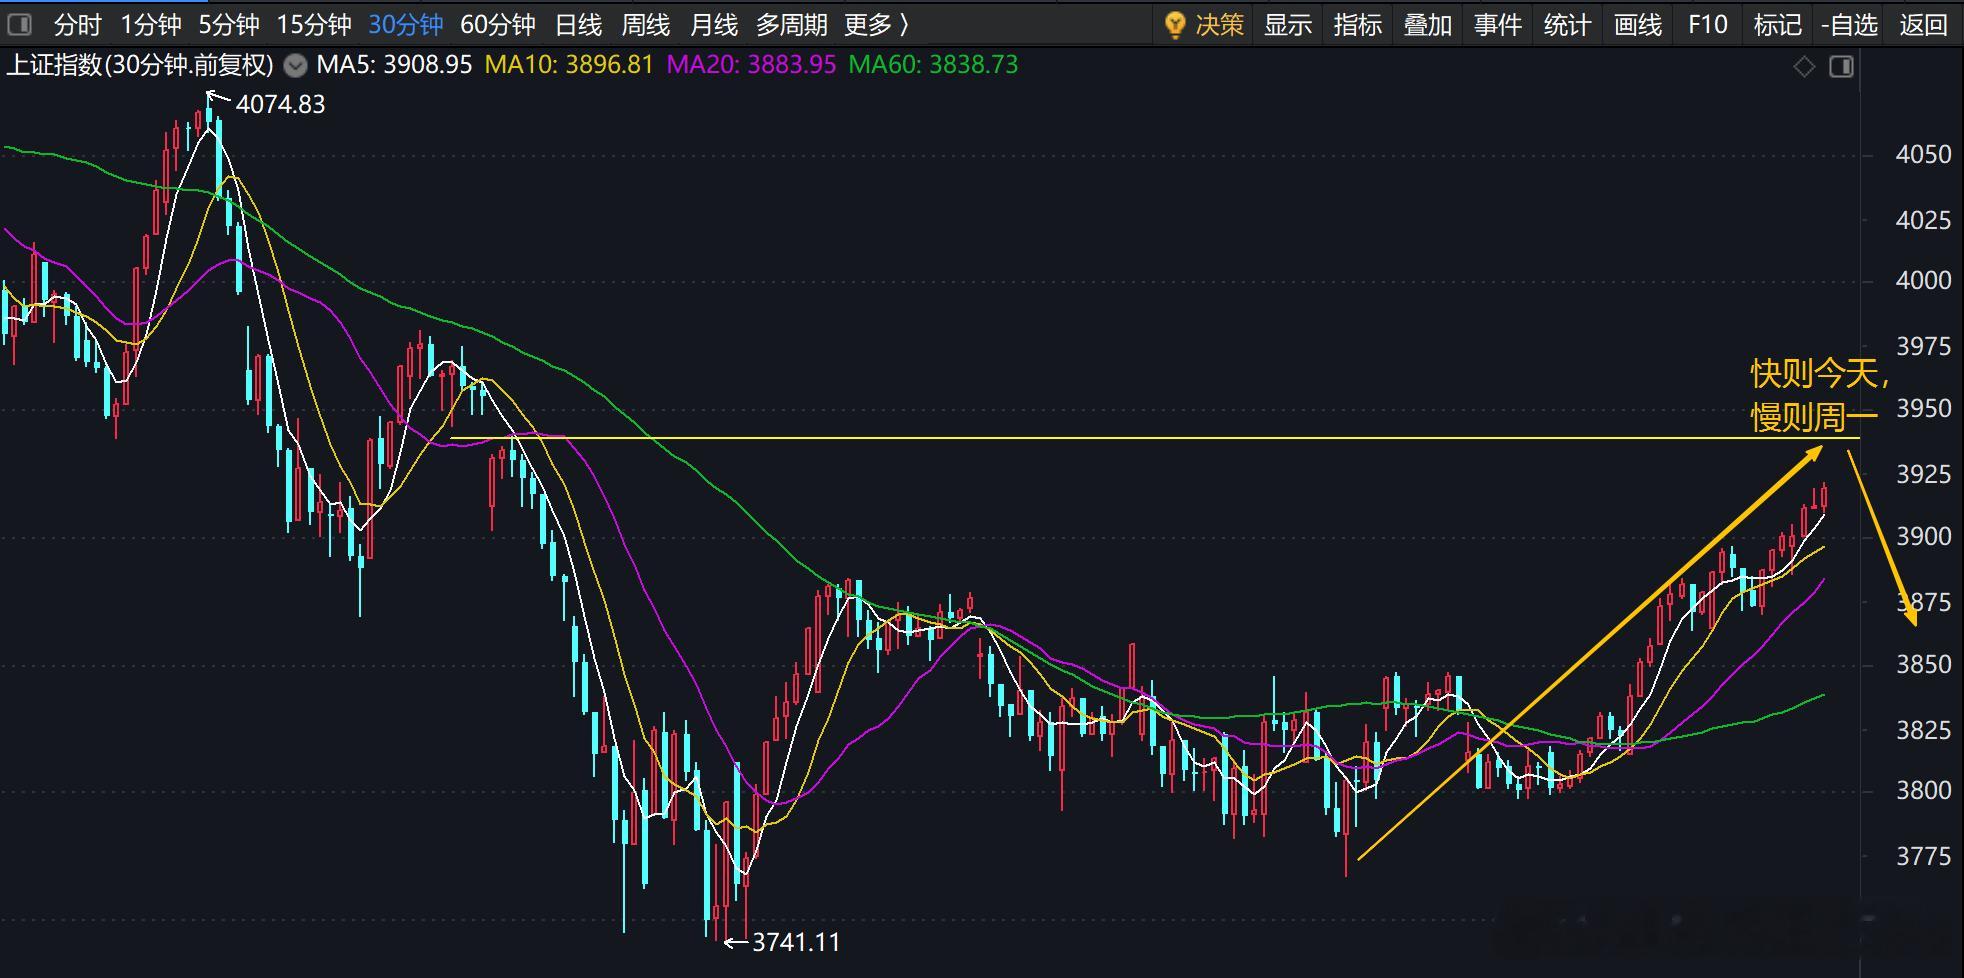Viewport: 1964px width, 978px height.
Task: Click the 3825 price axis label
Action: [x=1923, y=730]
